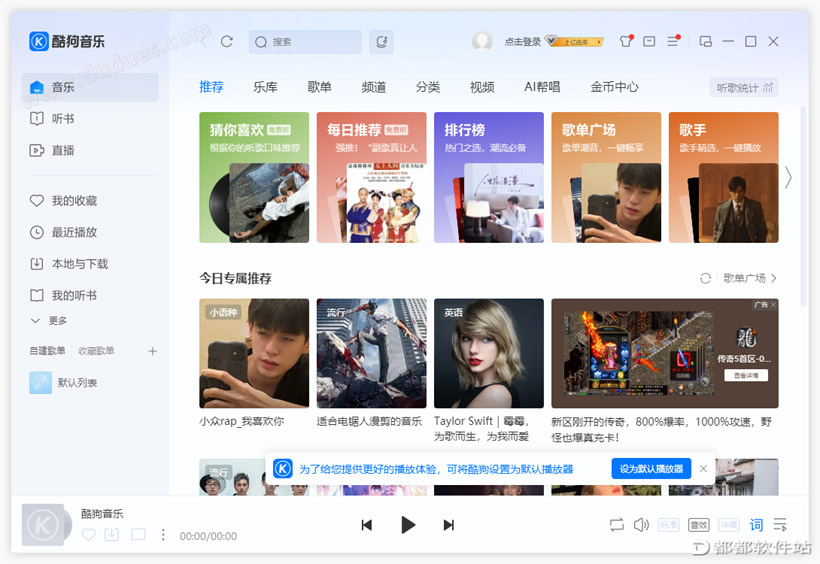
Task: Like the current song heart icon
Action: point(89,535)
